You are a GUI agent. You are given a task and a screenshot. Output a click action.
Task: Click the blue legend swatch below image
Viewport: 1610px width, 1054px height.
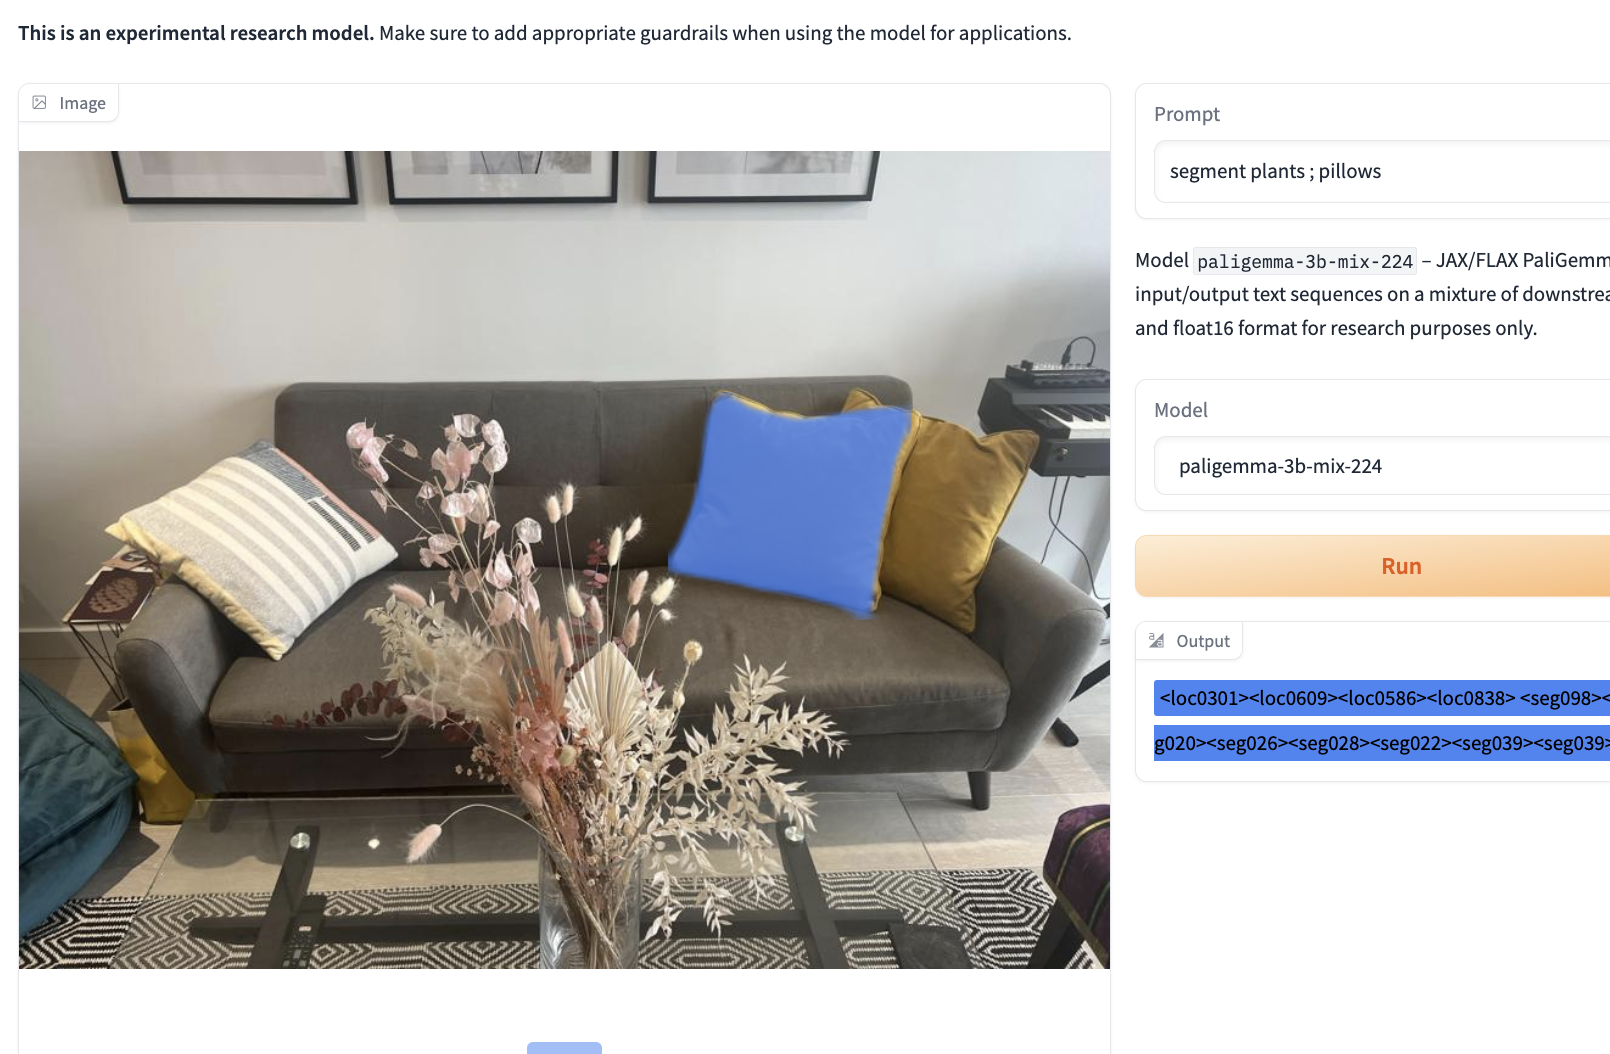click(x=564, y=1047)
